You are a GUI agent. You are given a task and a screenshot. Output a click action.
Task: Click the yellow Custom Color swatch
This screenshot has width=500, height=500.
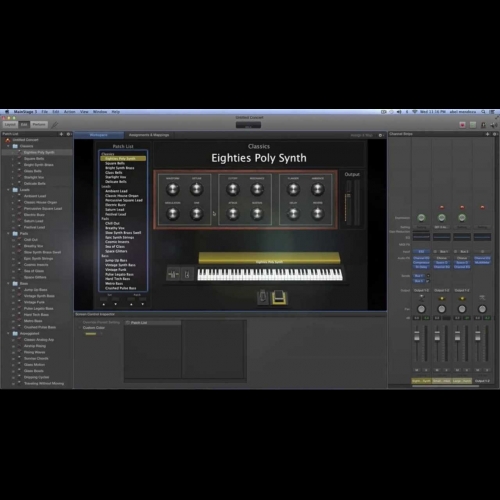[91, 334]
